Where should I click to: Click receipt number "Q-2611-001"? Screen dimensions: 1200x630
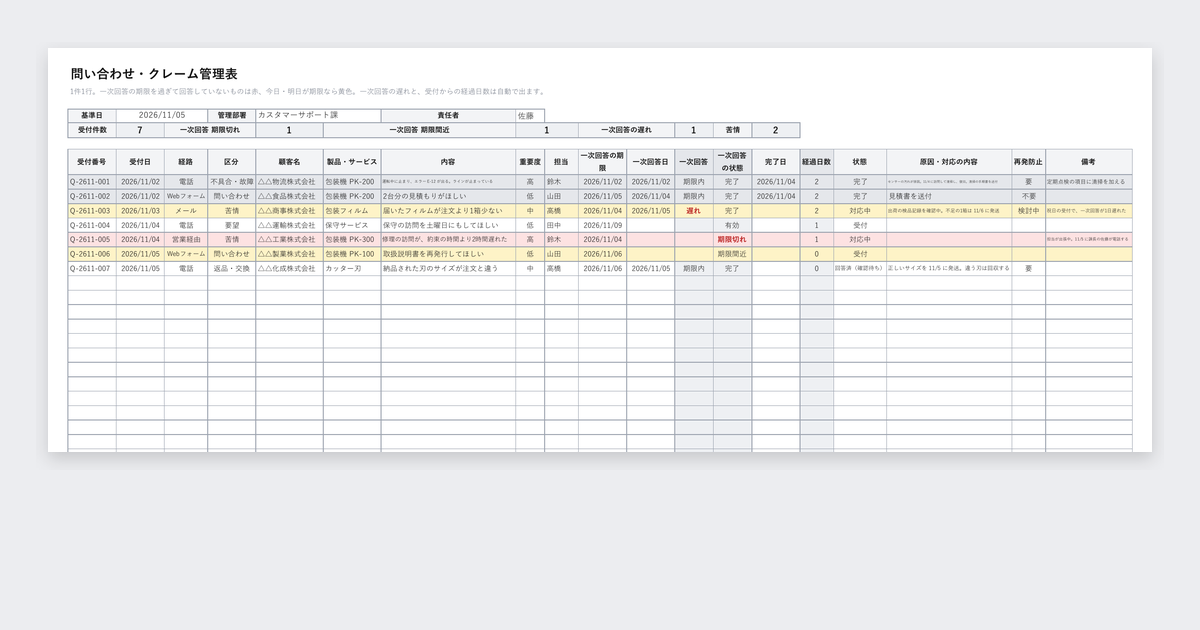click(x=91, y=182)
